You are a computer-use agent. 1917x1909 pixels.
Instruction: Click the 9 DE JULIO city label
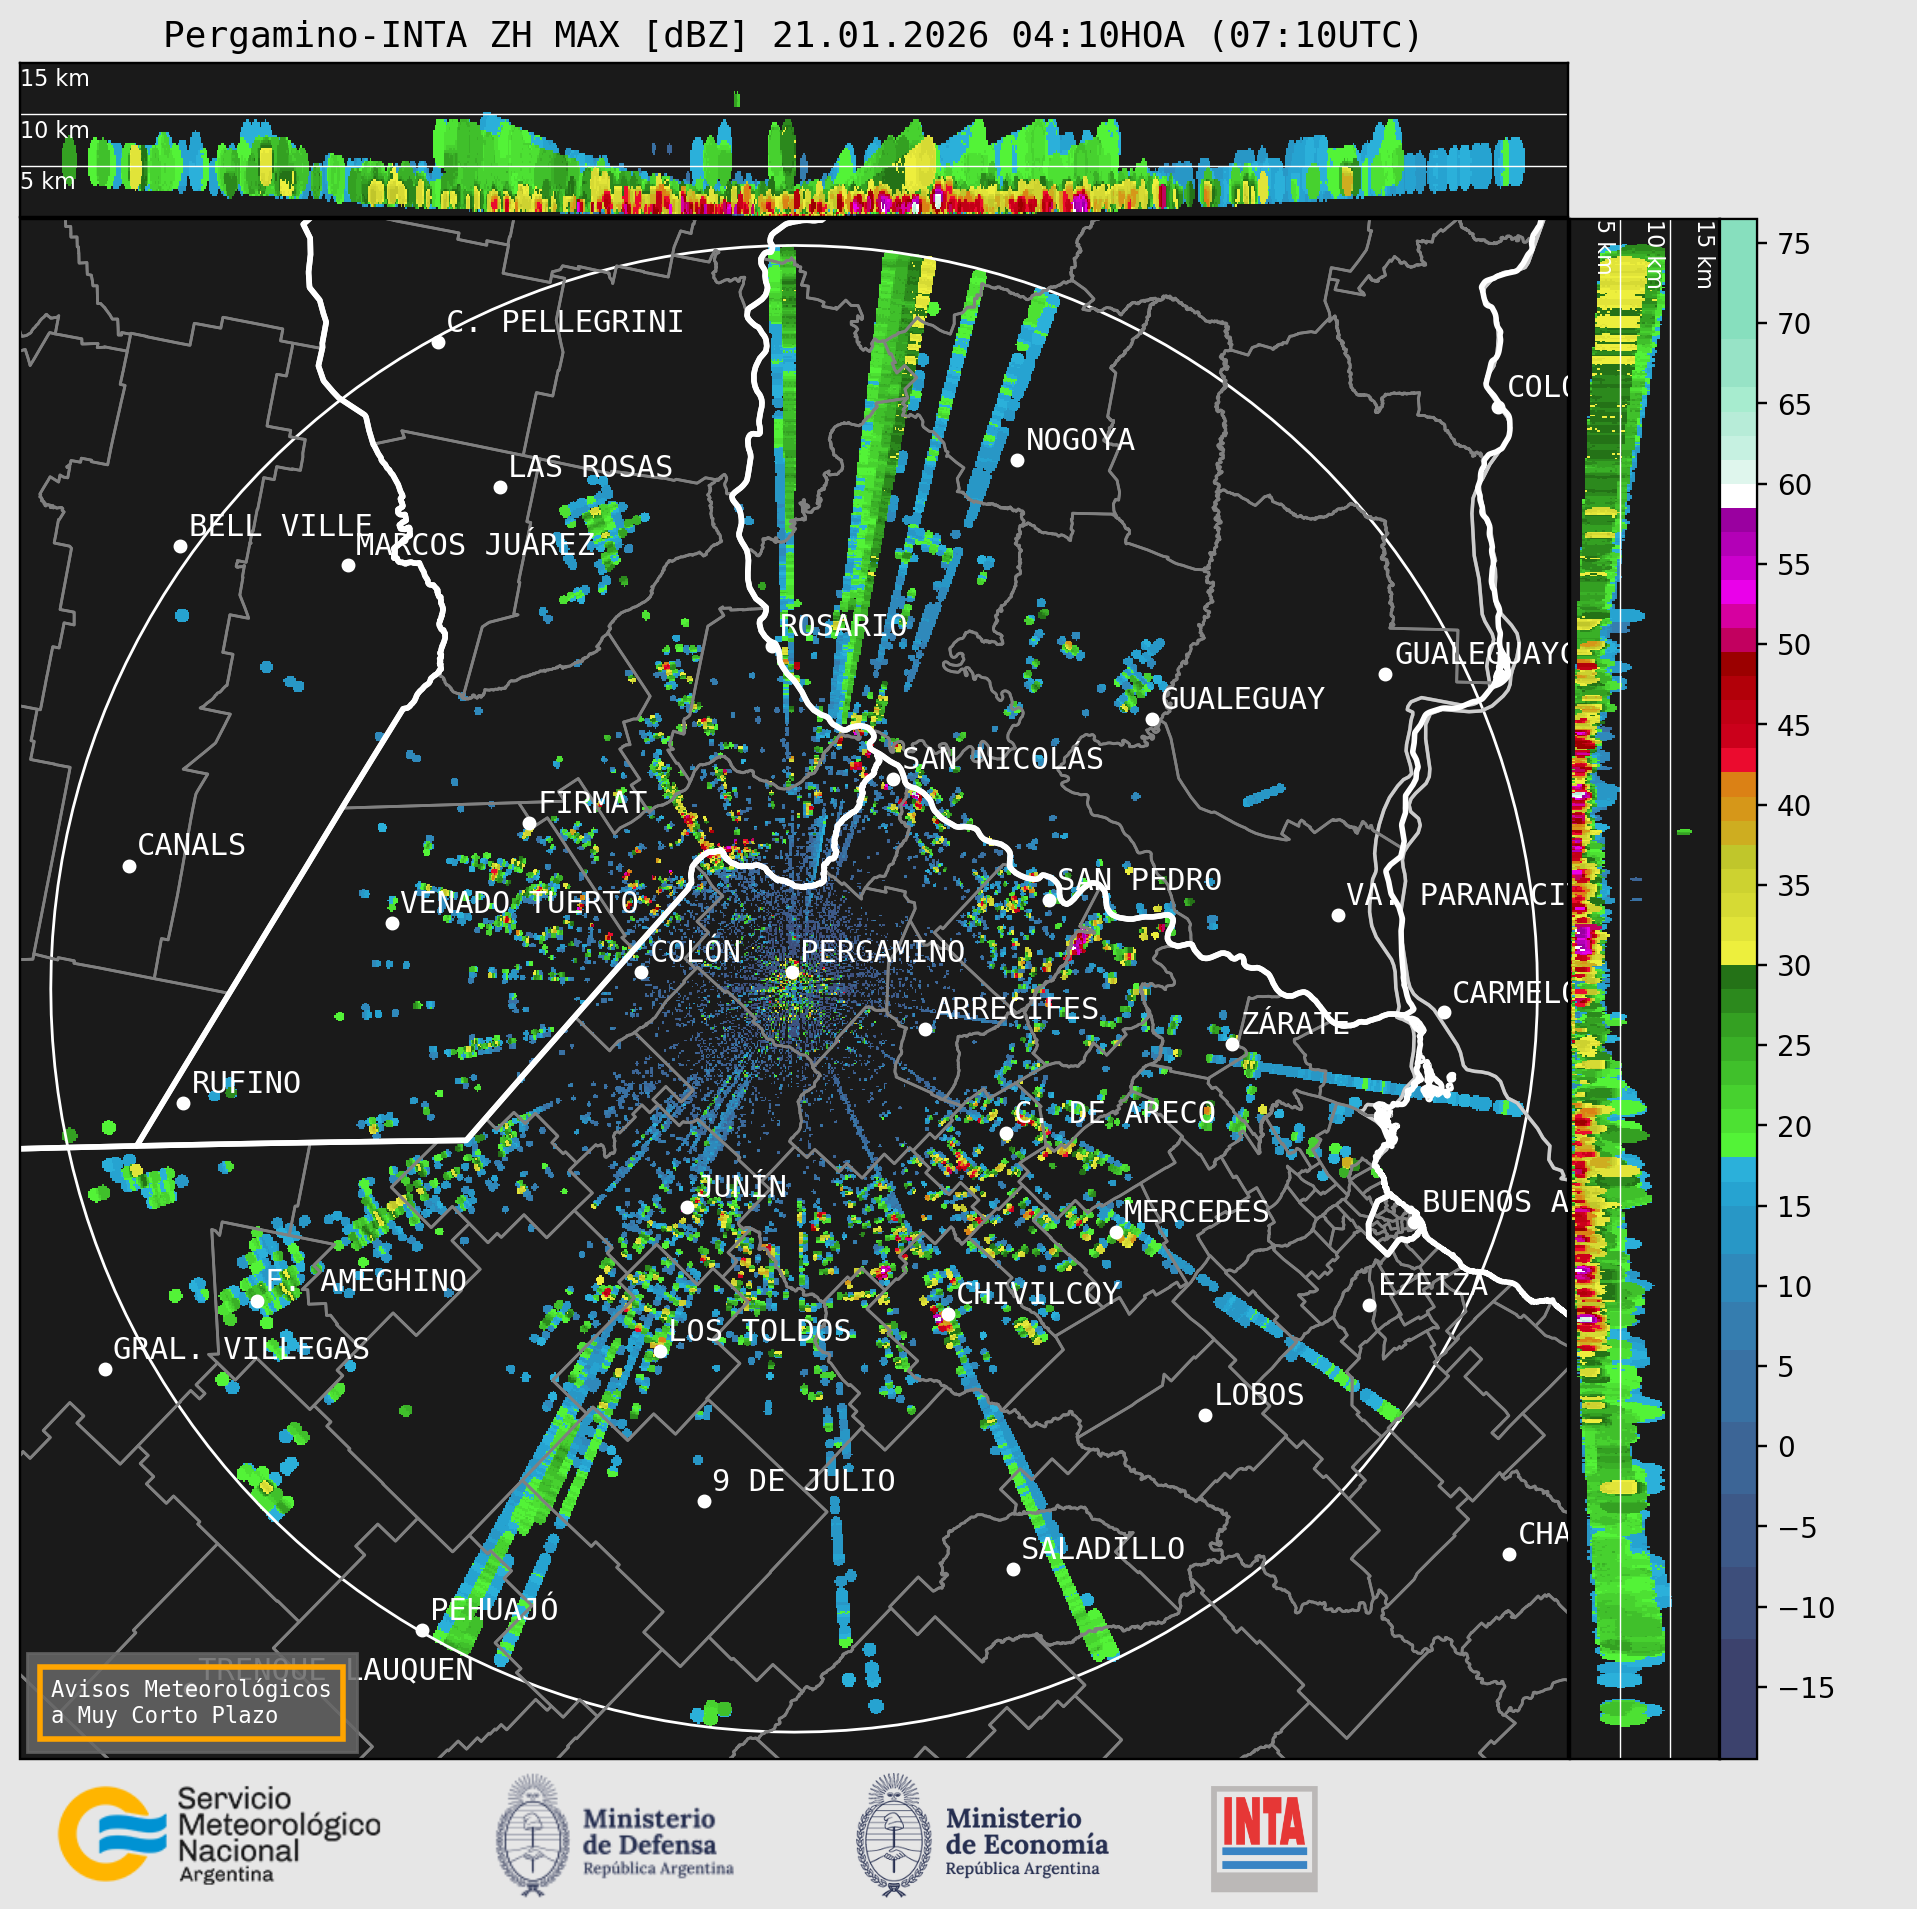(x=804, y=1480)
